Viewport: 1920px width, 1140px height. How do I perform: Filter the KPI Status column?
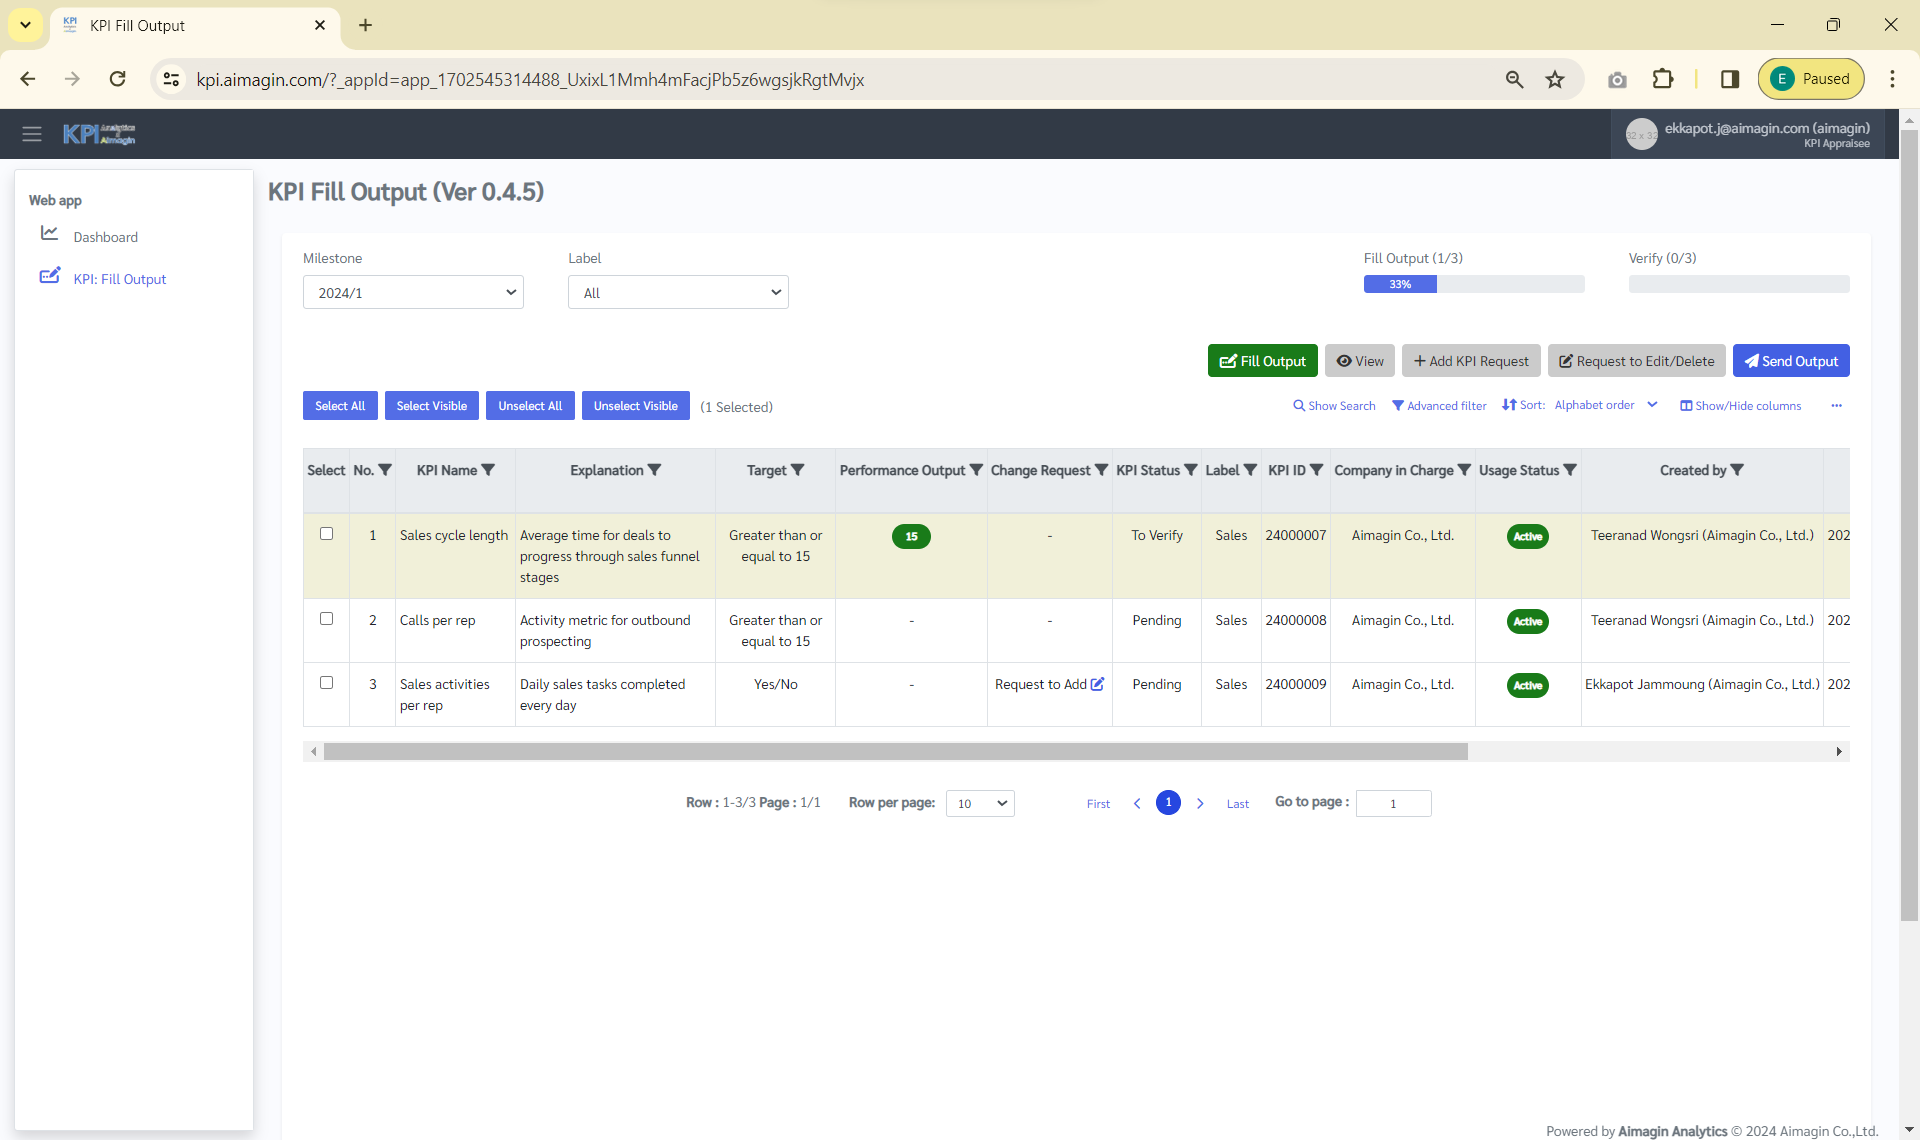1191,470
